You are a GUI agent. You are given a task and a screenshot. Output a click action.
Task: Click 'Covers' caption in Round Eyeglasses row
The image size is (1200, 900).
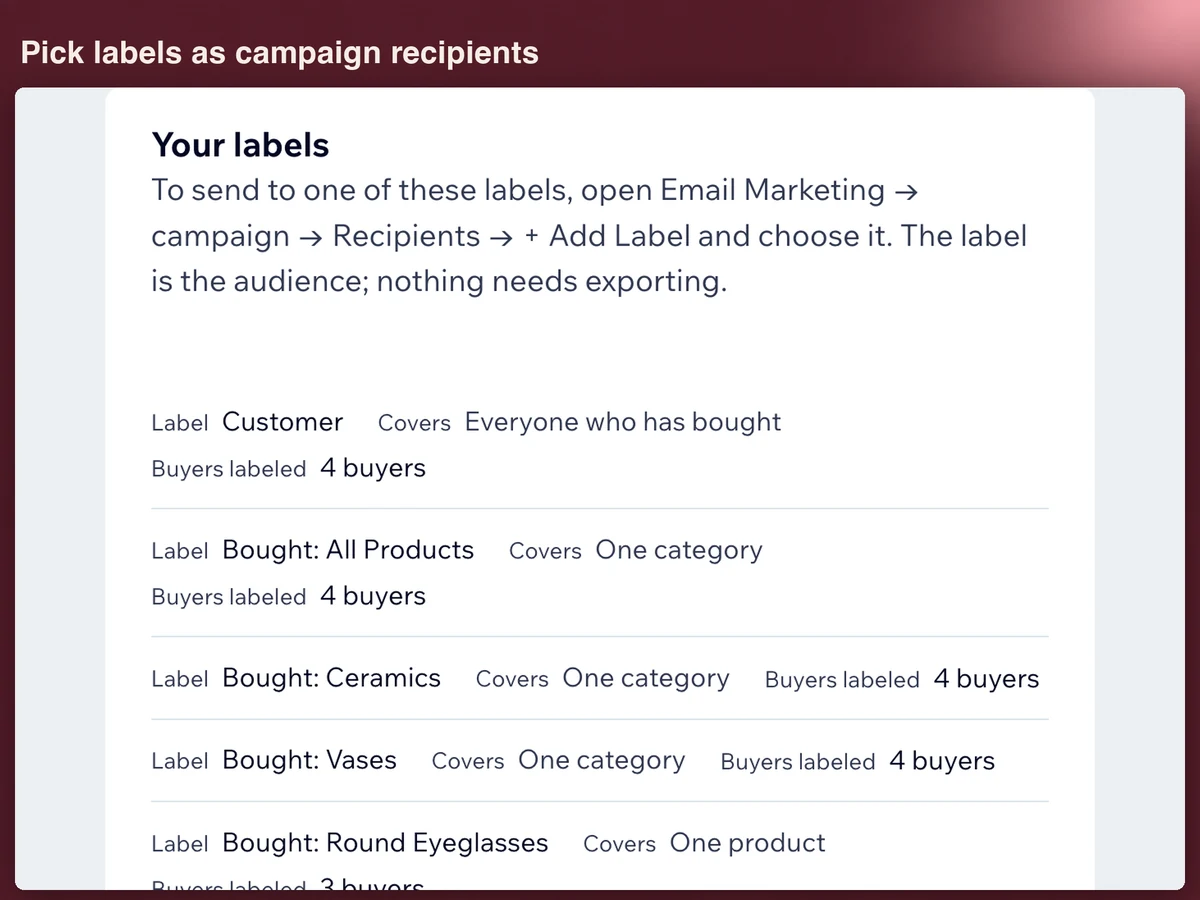click(x=619, y=844)
